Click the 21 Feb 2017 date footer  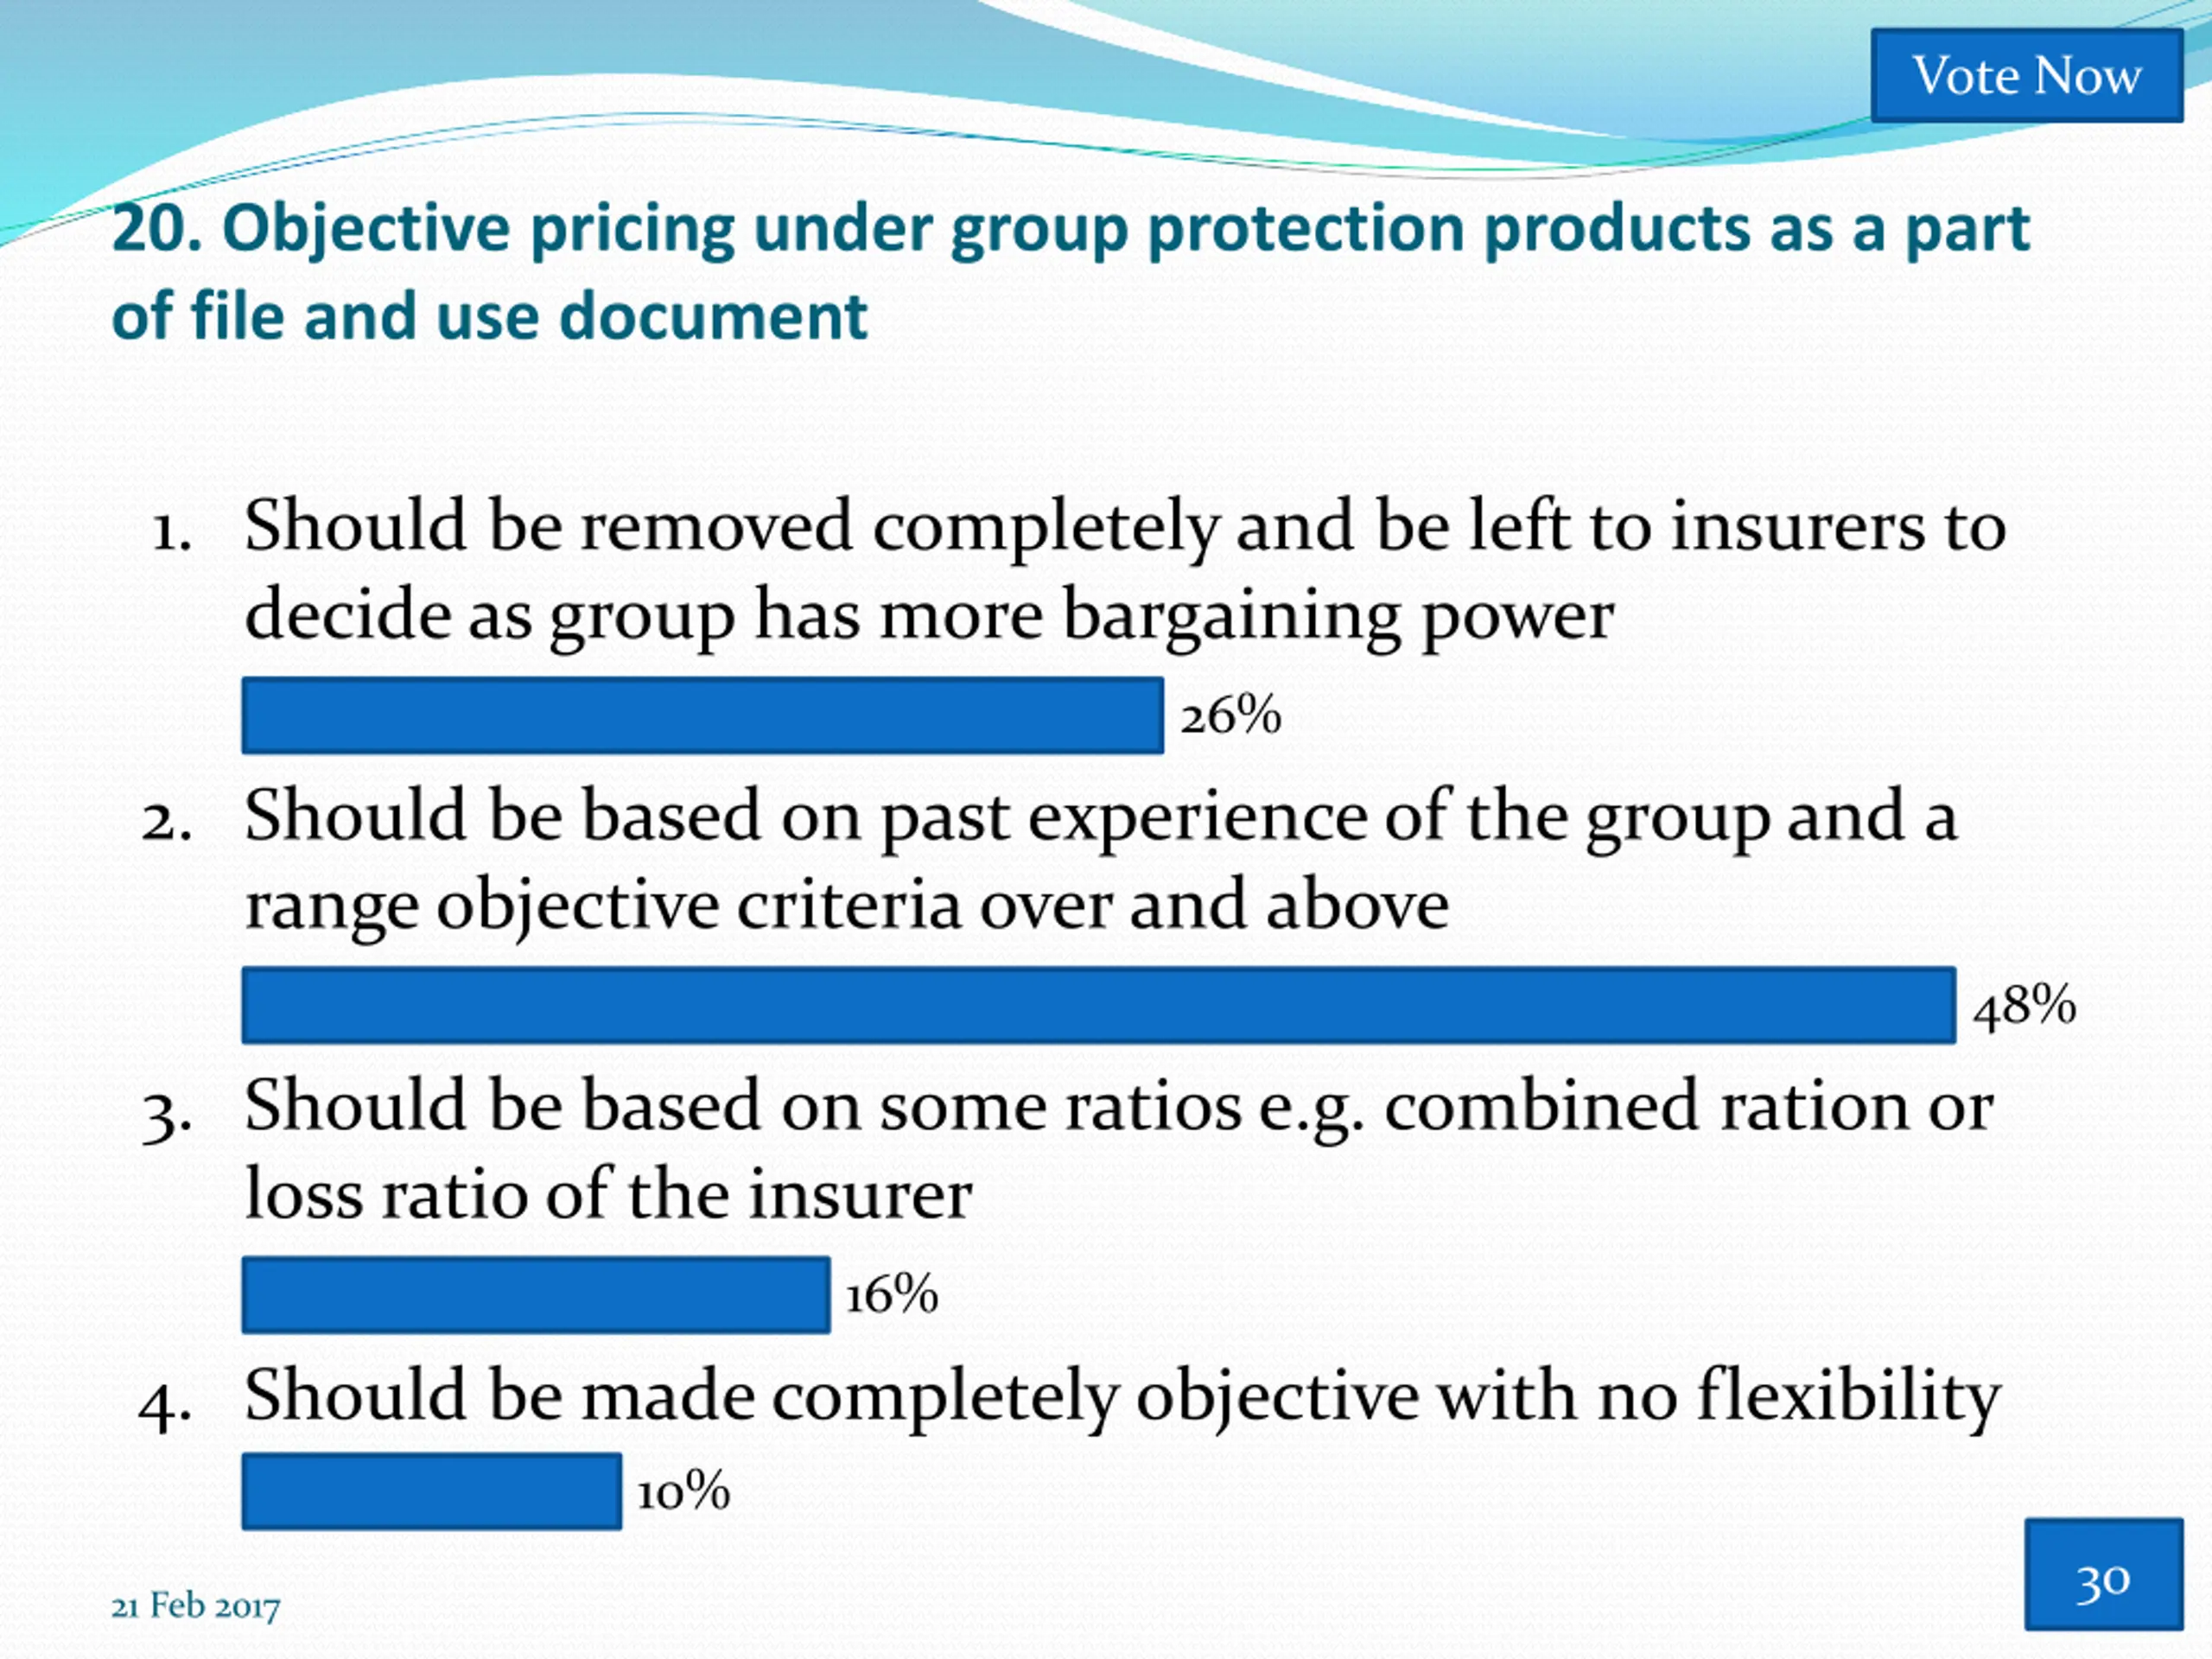click(196, 1607)
